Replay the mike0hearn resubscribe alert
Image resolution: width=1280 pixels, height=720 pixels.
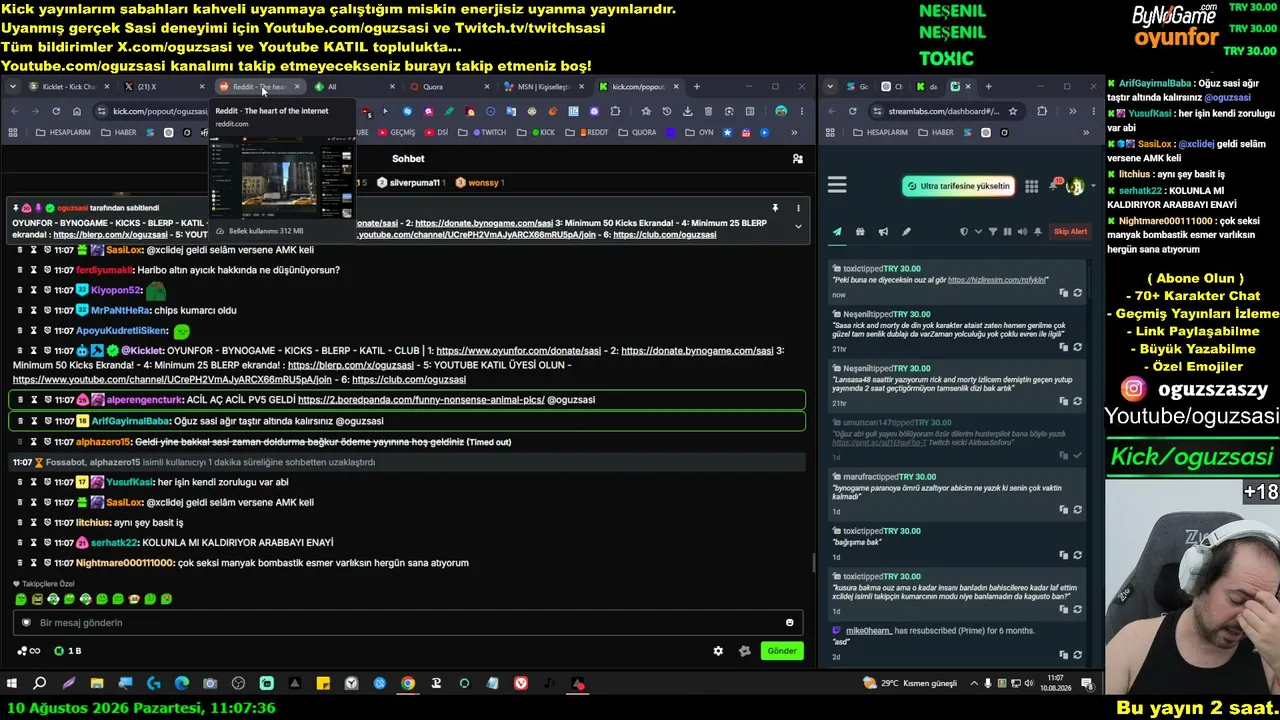coord(1077,654)
